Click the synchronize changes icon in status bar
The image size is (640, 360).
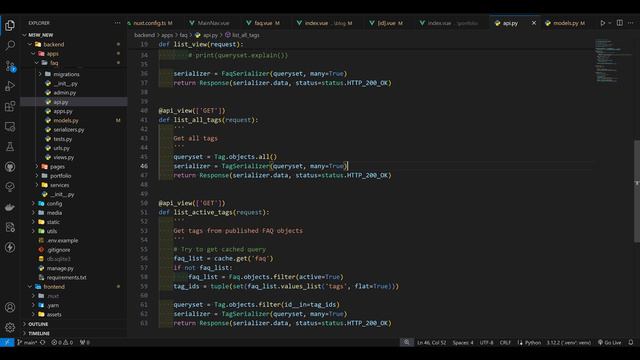coord(43,342)
